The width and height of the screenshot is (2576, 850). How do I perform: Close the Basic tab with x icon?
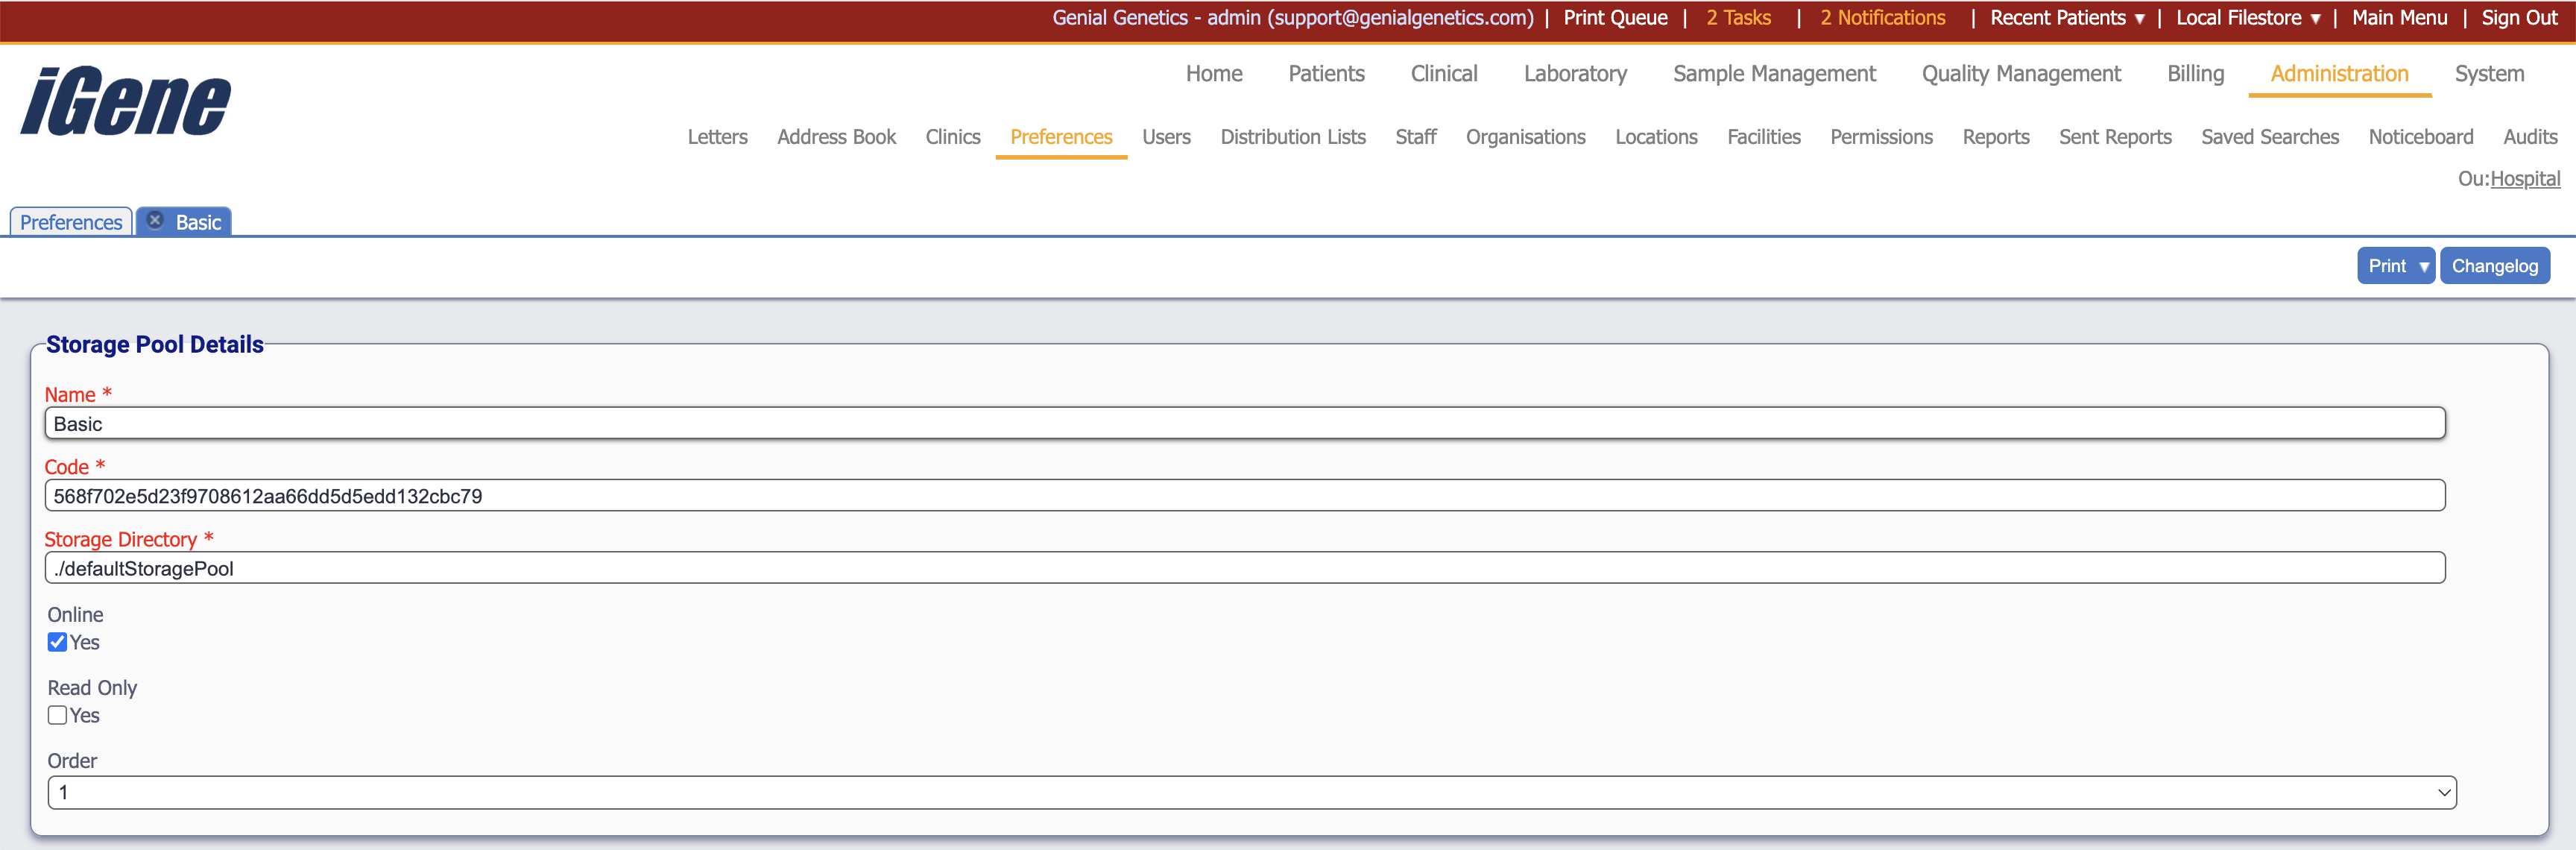pyautogui.click(x=155, y=221)
